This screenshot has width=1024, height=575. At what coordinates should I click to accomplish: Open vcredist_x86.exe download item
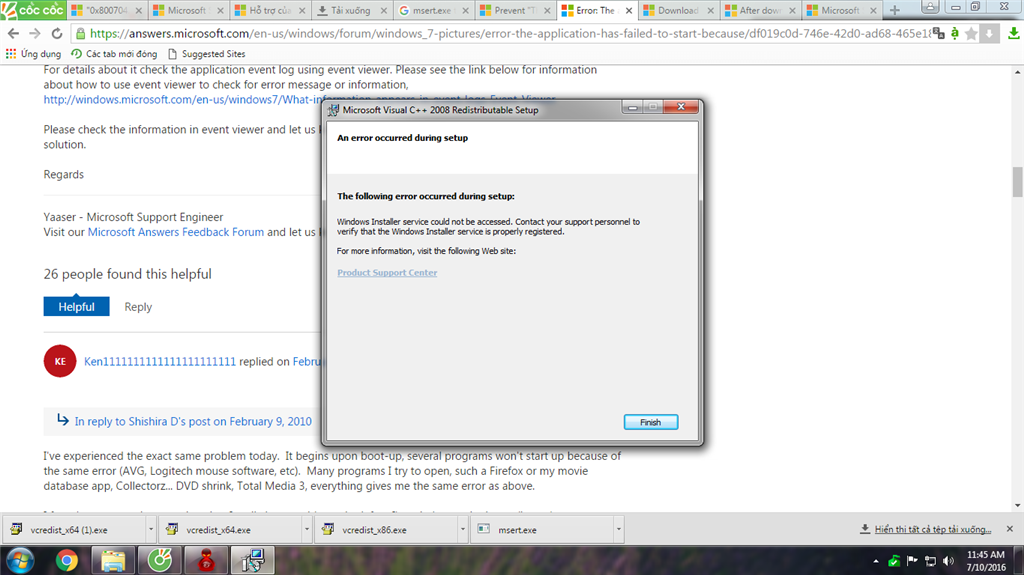coord(387,530)
